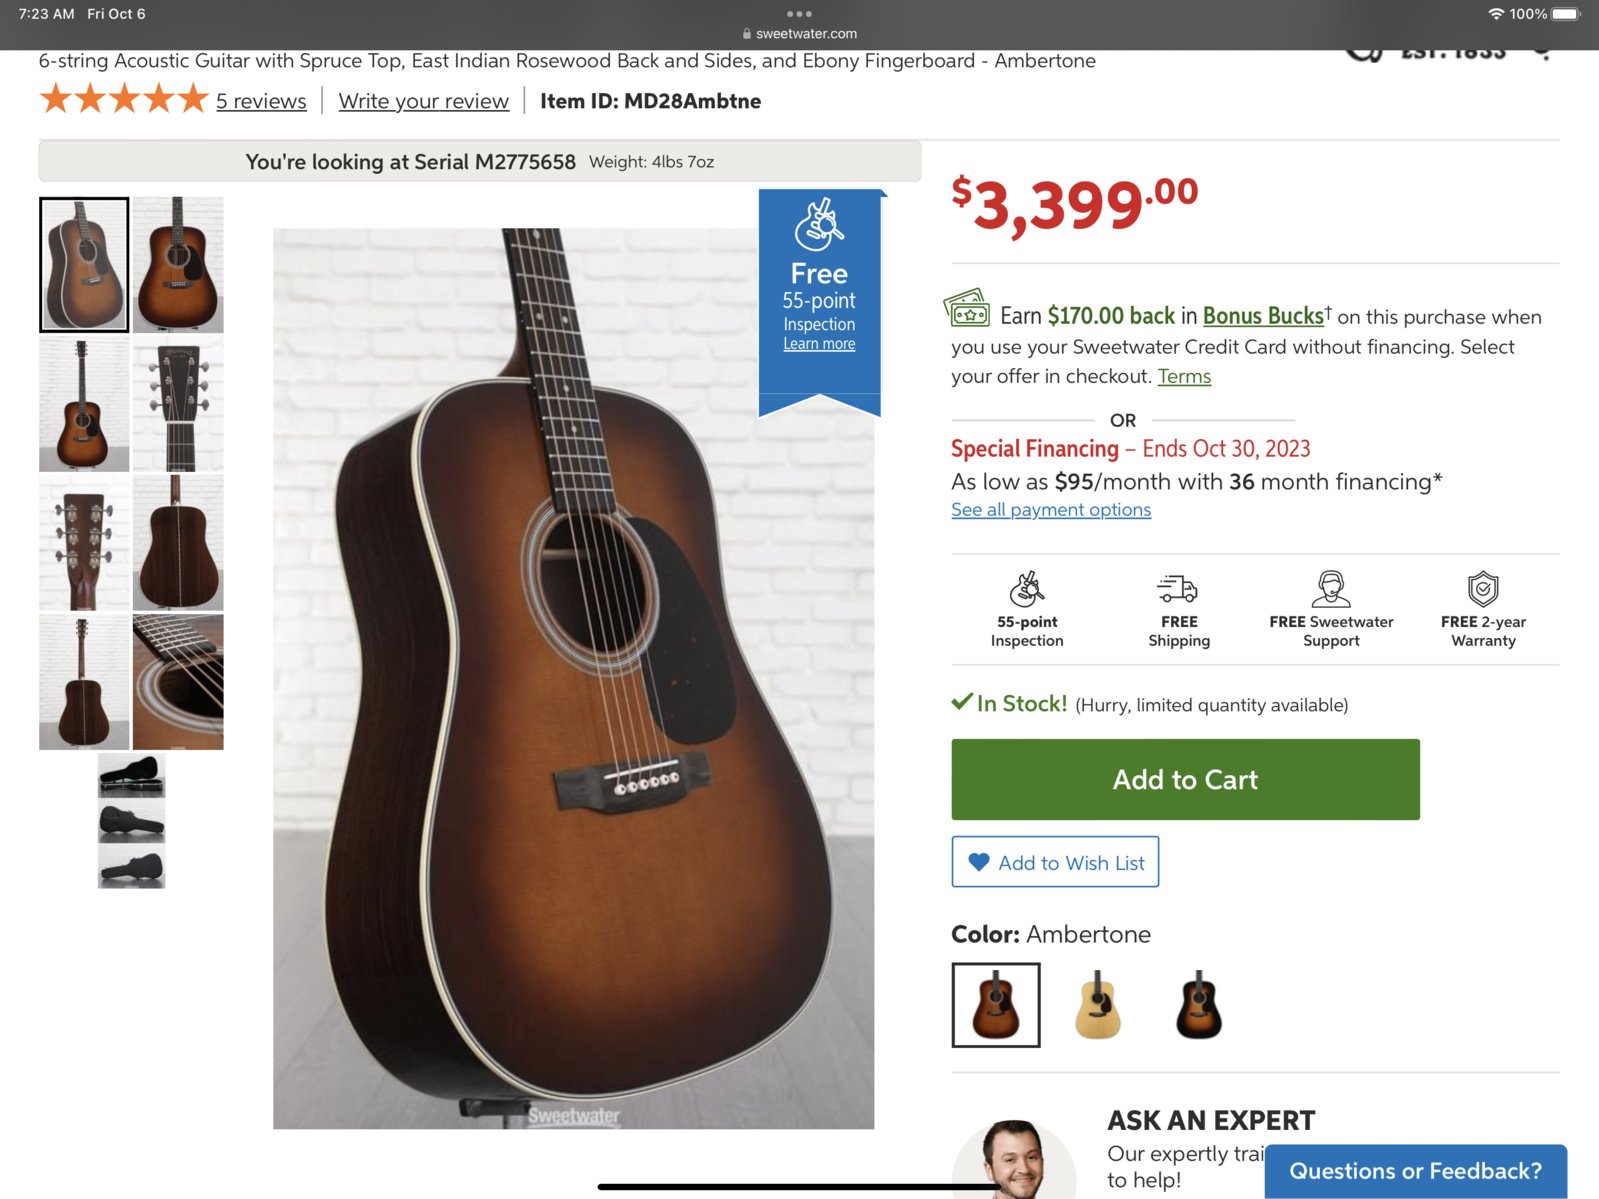Click the FREE Sweetwater Support headset icon
Screen dimensions: 1599x1199
(1331, 589)
